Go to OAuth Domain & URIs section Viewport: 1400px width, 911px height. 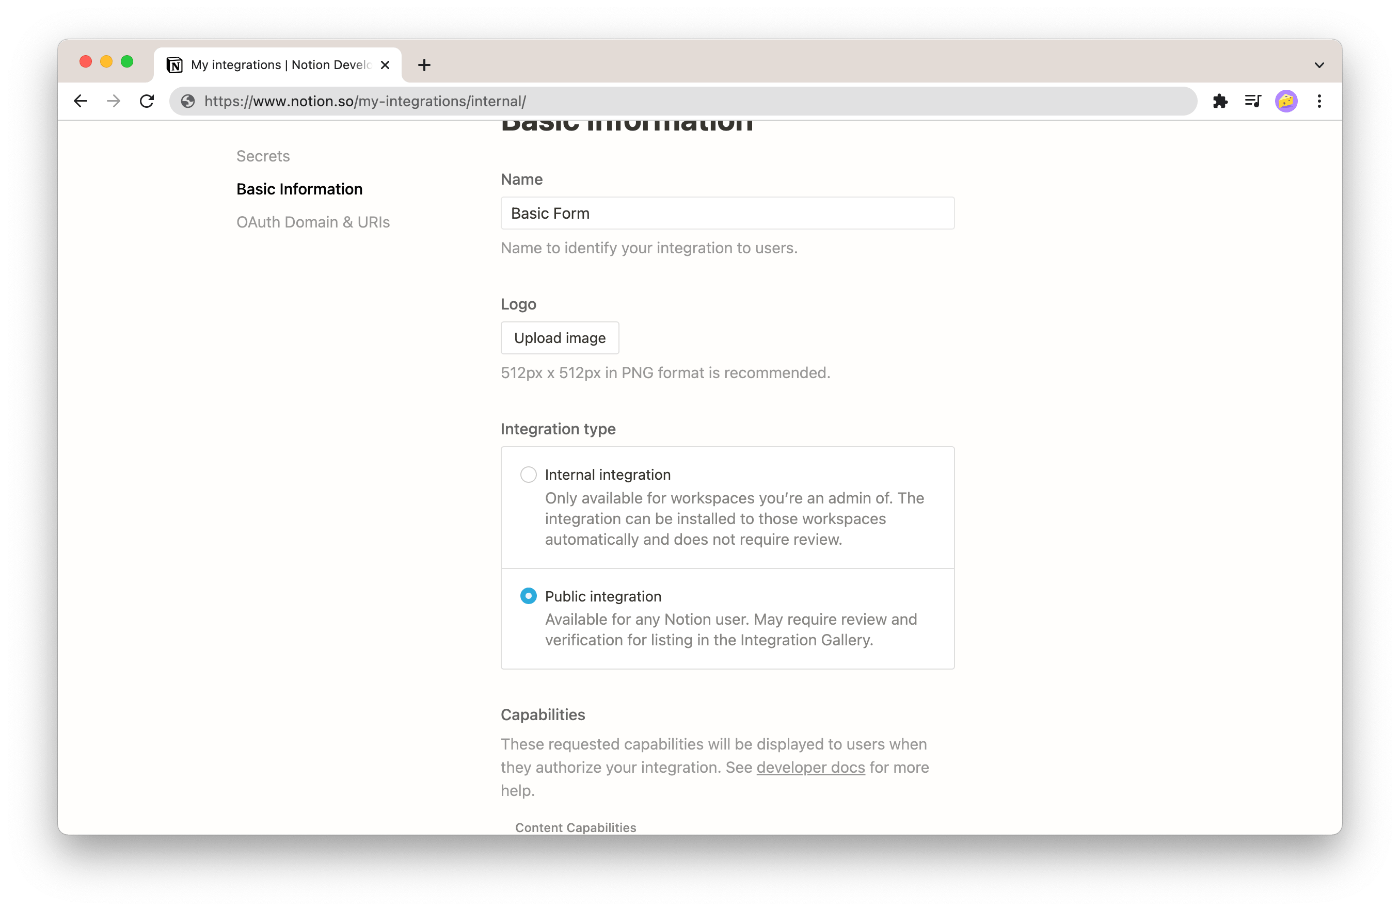[x=313, y=222]
